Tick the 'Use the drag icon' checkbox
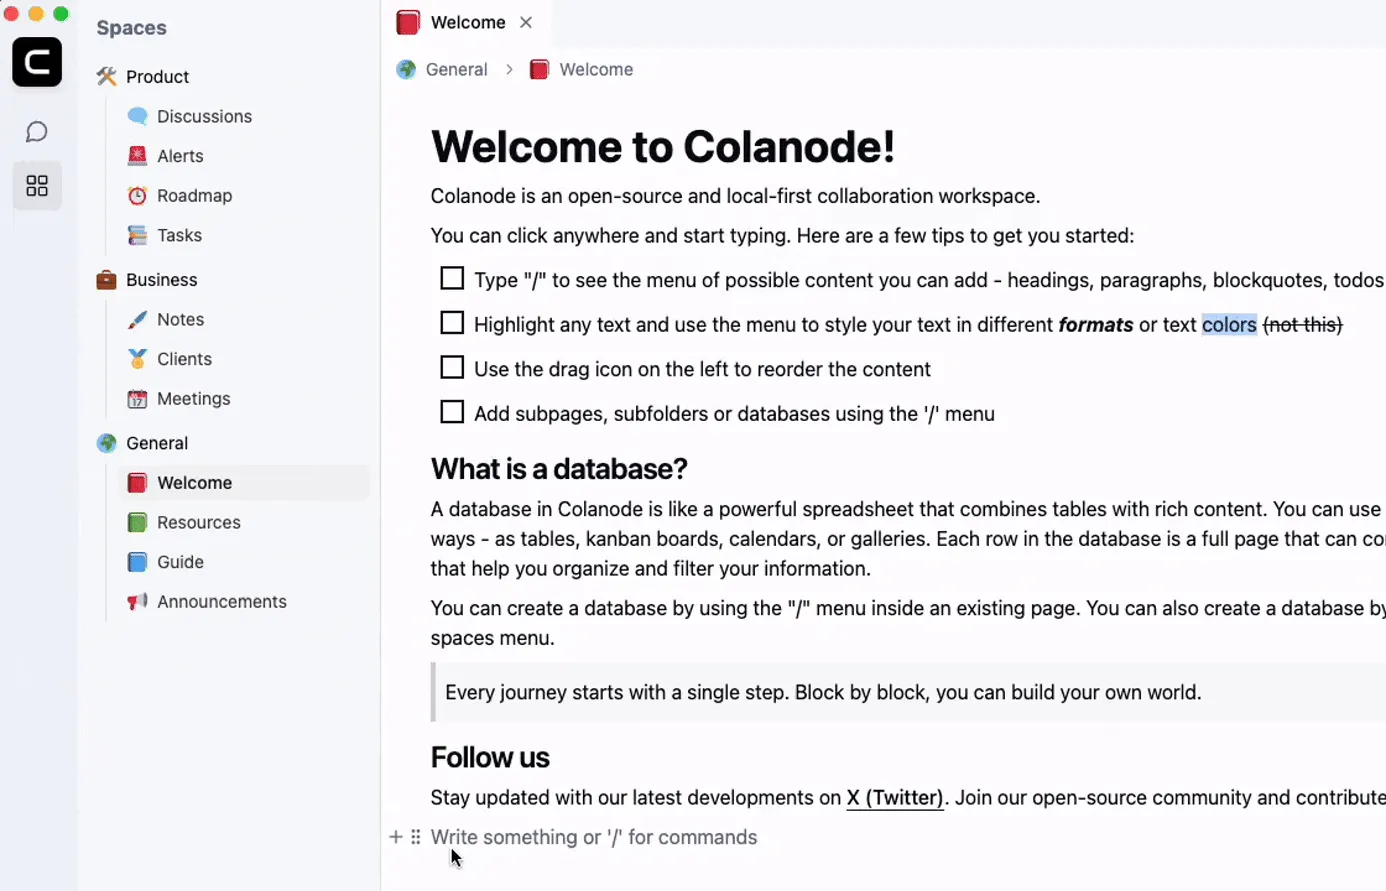 452,368
